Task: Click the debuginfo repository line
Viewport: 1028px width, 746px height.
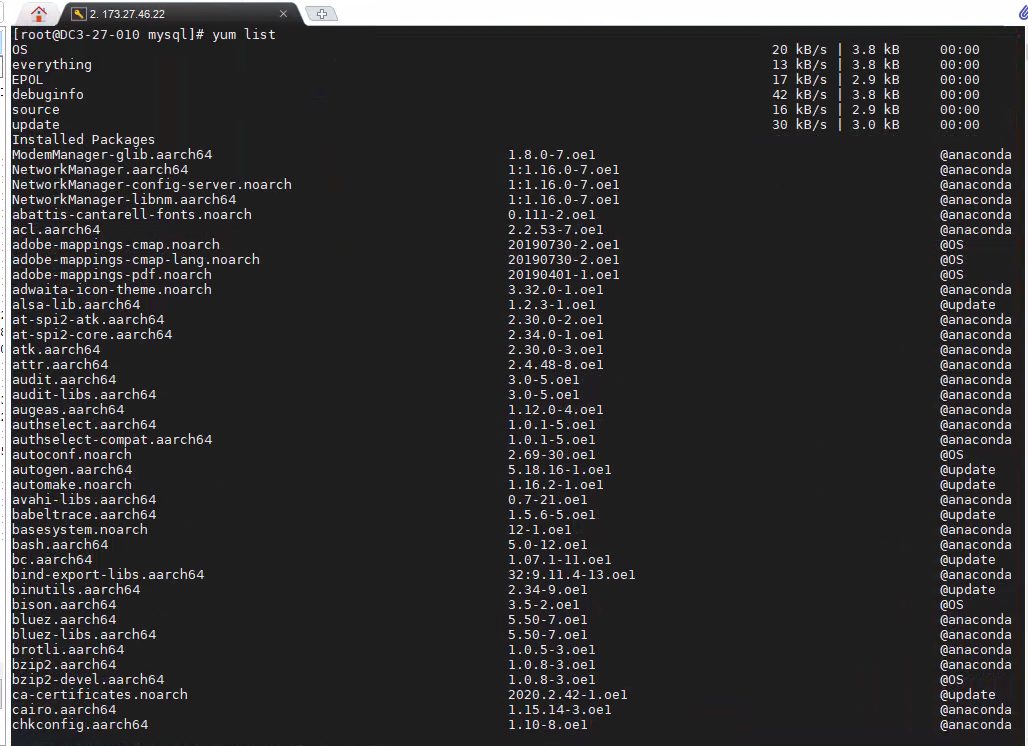Action: [47, 95]
